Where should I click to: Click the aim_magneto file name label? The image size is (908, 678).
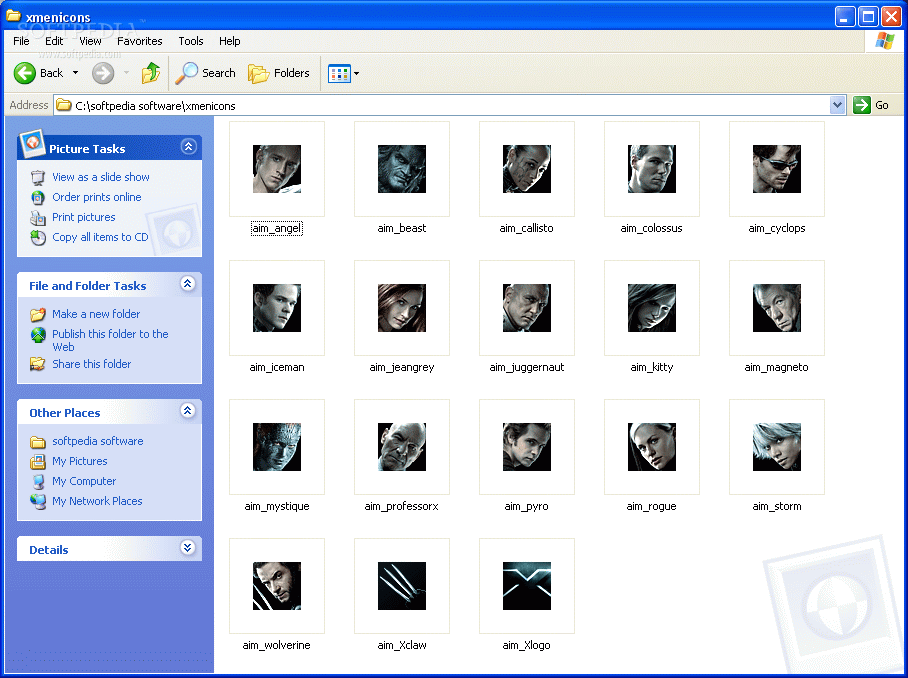point(777,367)
